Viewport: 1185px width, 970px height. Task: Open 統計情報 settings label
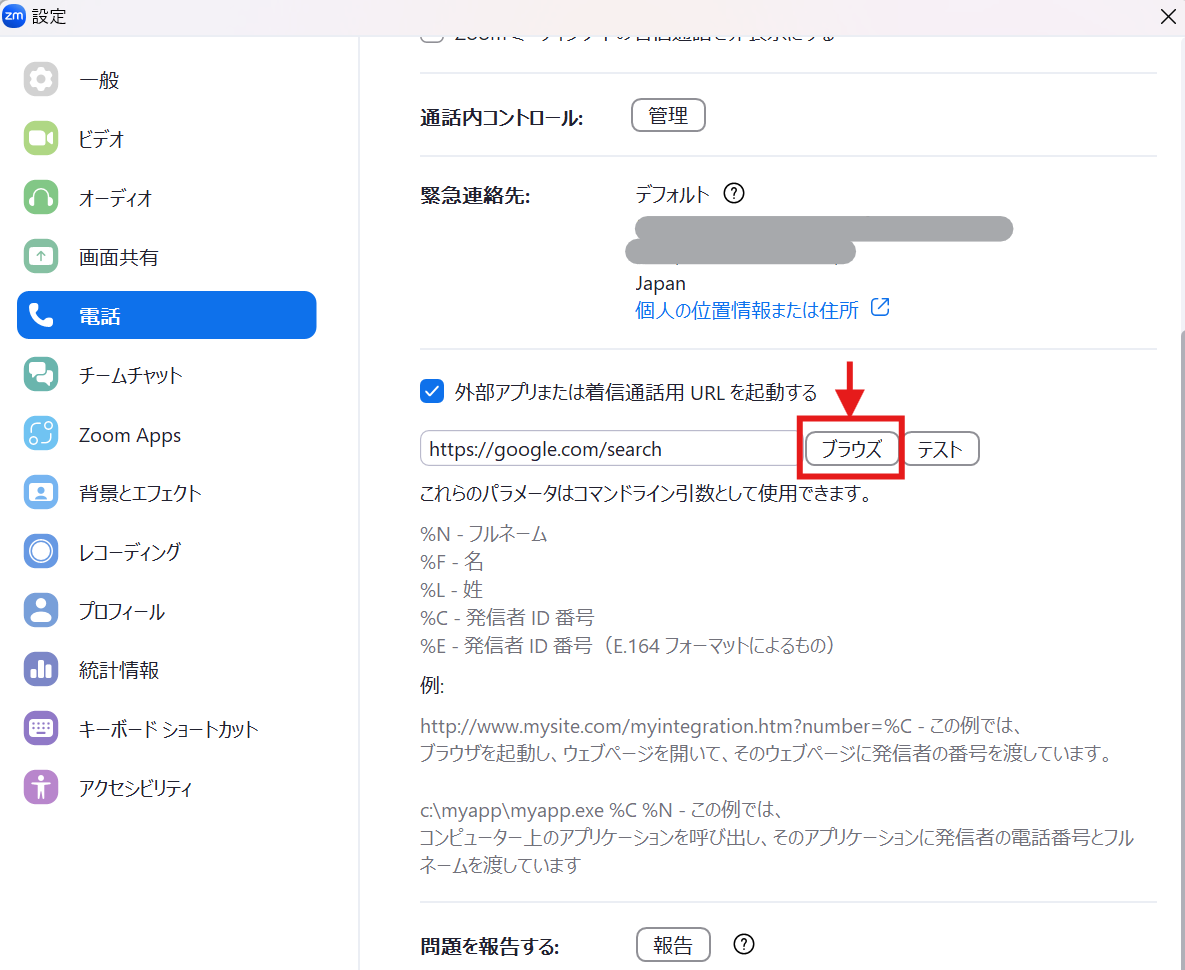click(119, 670)
